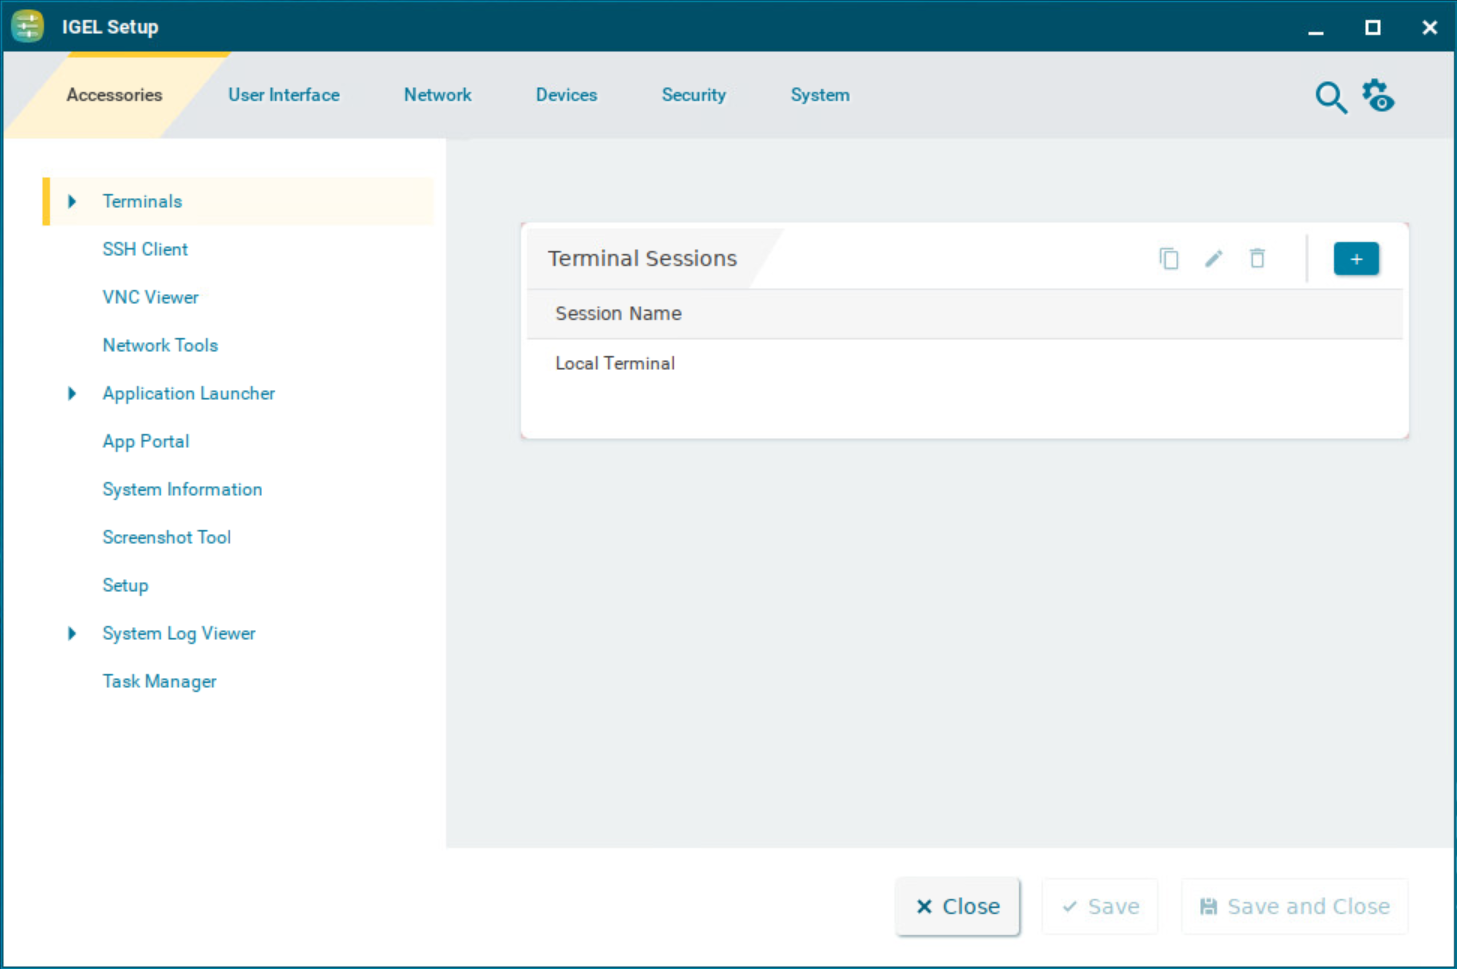The image size is (1457, 969).
Task: Open the Network tab
Action: [x=437, y=95]
